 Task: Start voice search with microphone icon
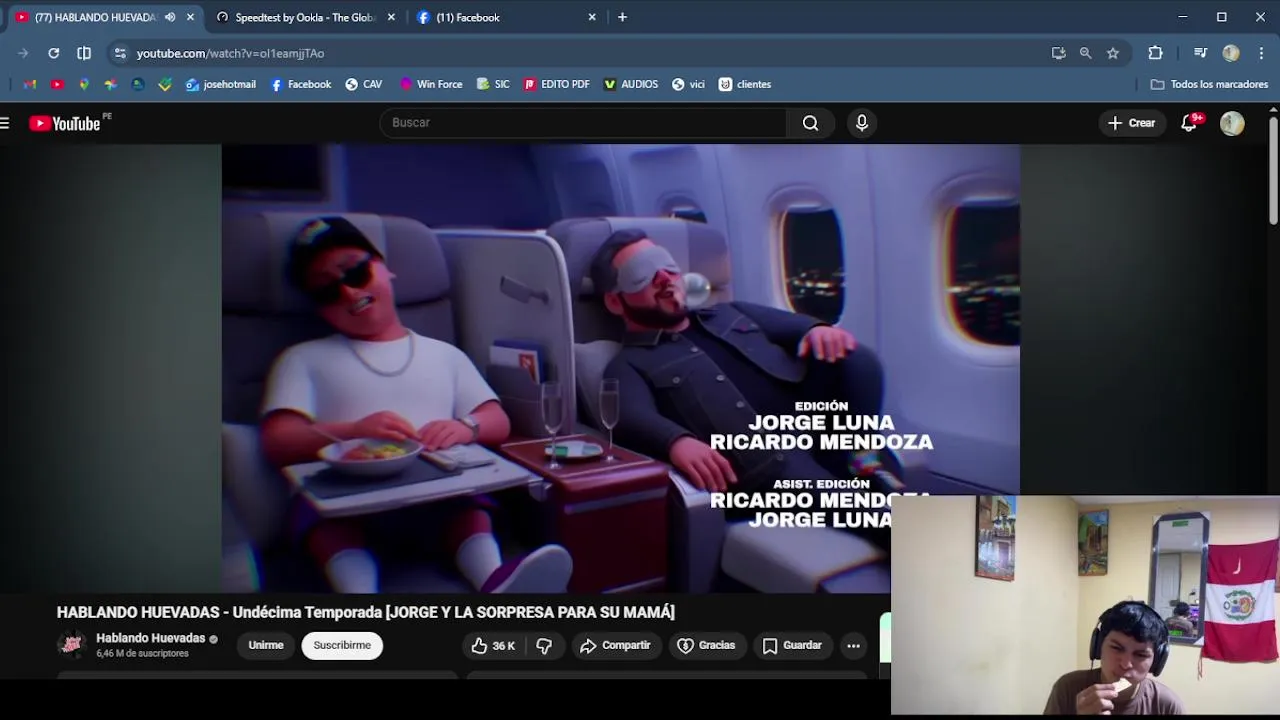862,123
